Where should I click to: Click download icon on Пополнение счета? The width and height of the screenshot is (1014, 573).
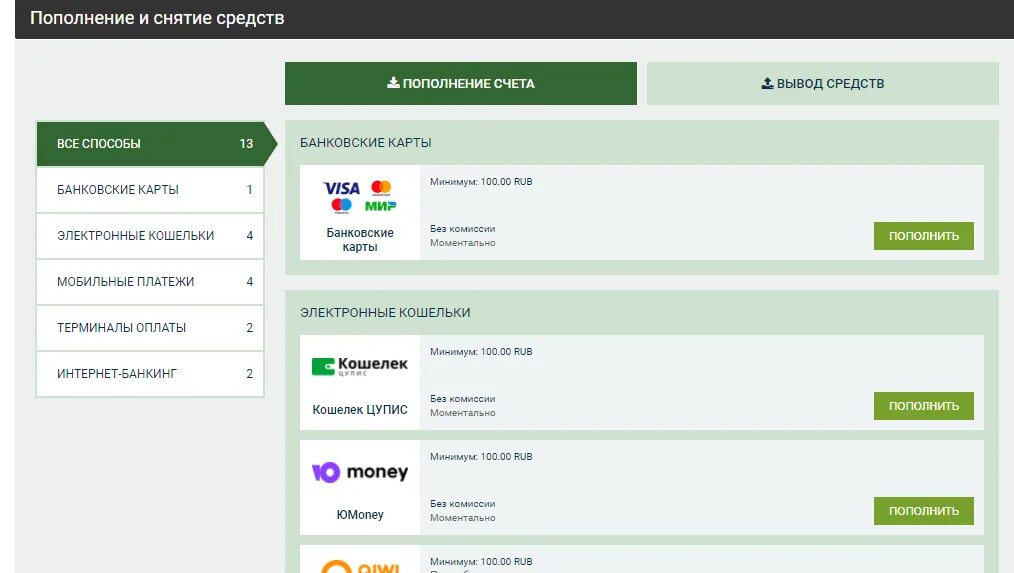pos(393,83)
